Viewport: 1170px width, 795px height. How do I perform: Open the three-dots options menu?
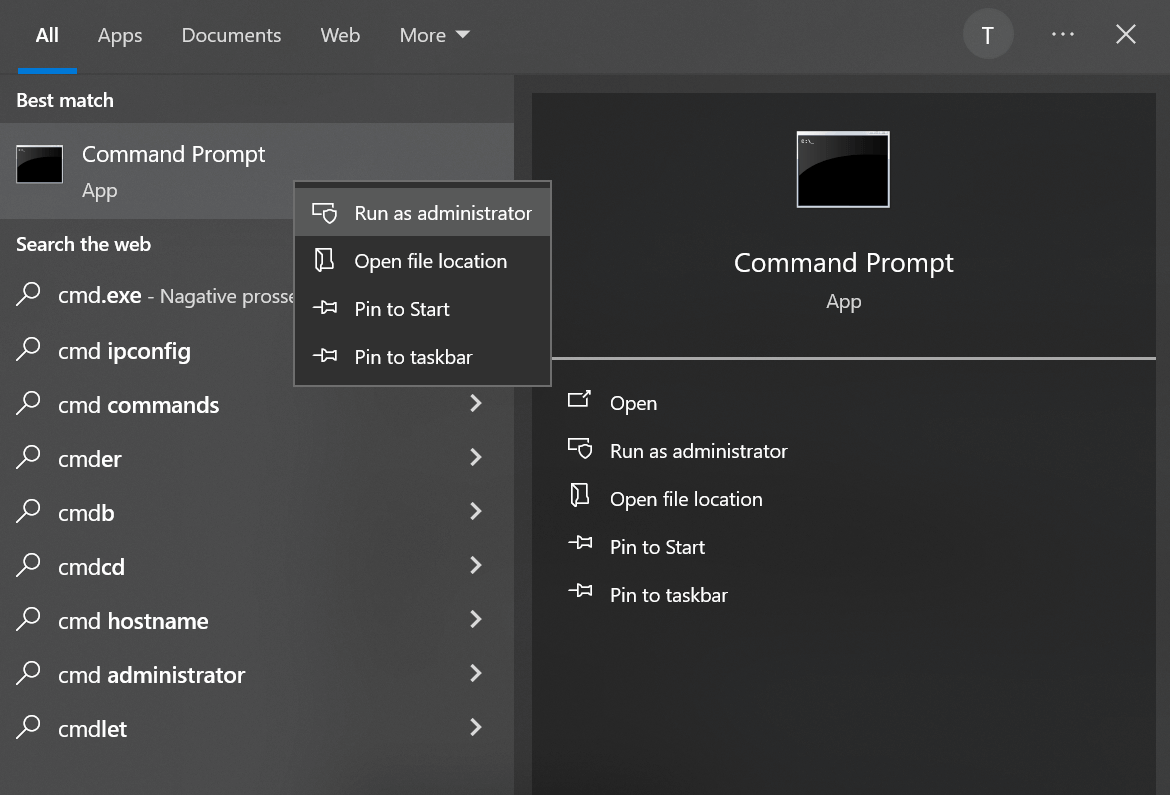coord(1062,35)
